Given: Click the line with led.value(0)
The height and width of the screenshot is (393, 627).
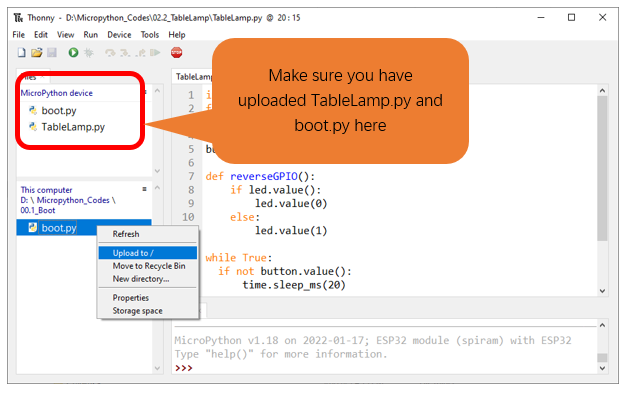Looking at the screenshot, I should coord(291,203).
